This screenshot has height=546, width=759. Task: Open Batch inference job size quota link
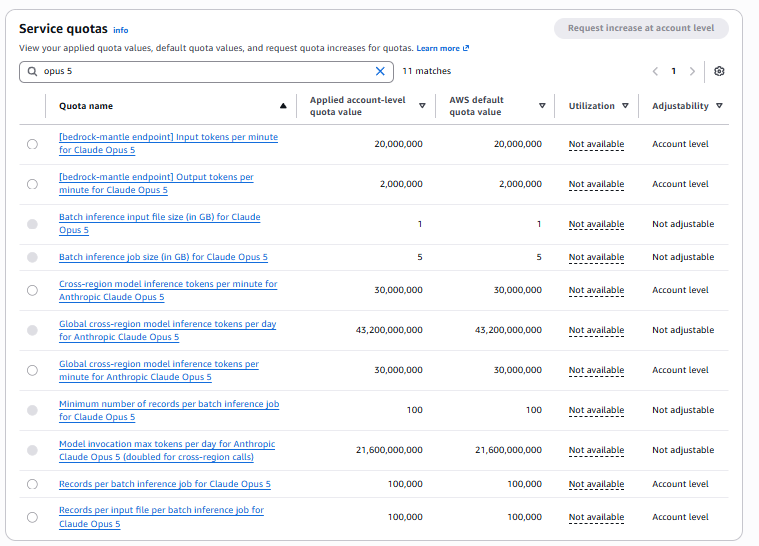[x=163, y=257]
